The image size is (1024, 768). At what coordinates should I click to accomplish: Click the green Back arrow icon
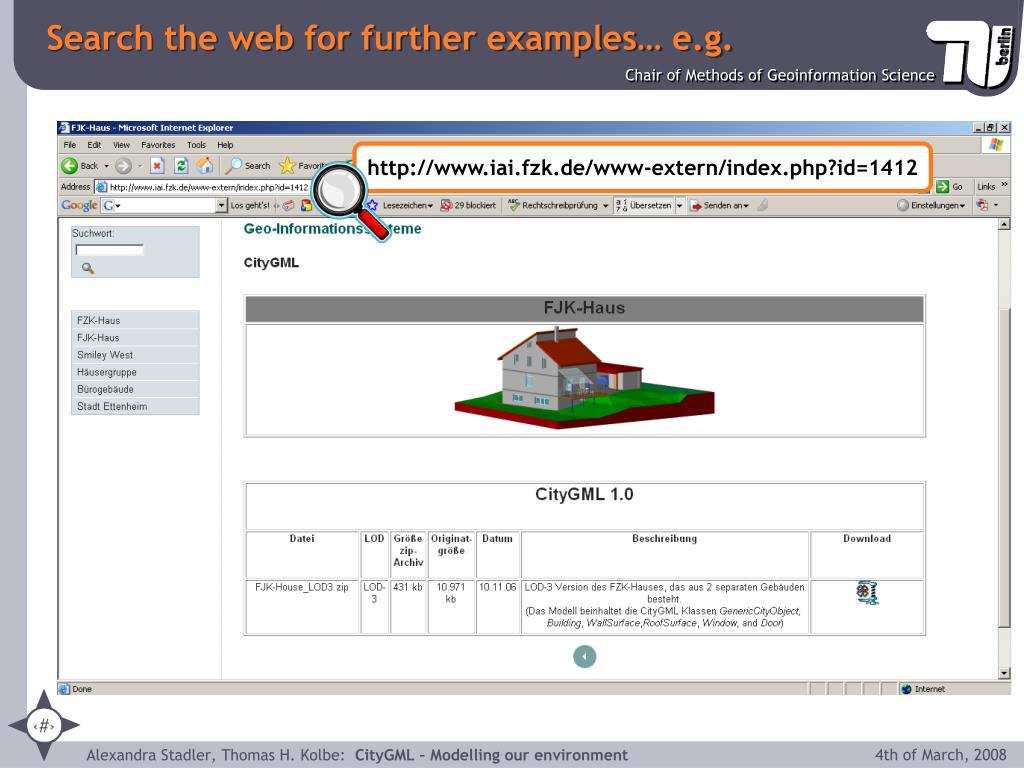coord(70,166)
